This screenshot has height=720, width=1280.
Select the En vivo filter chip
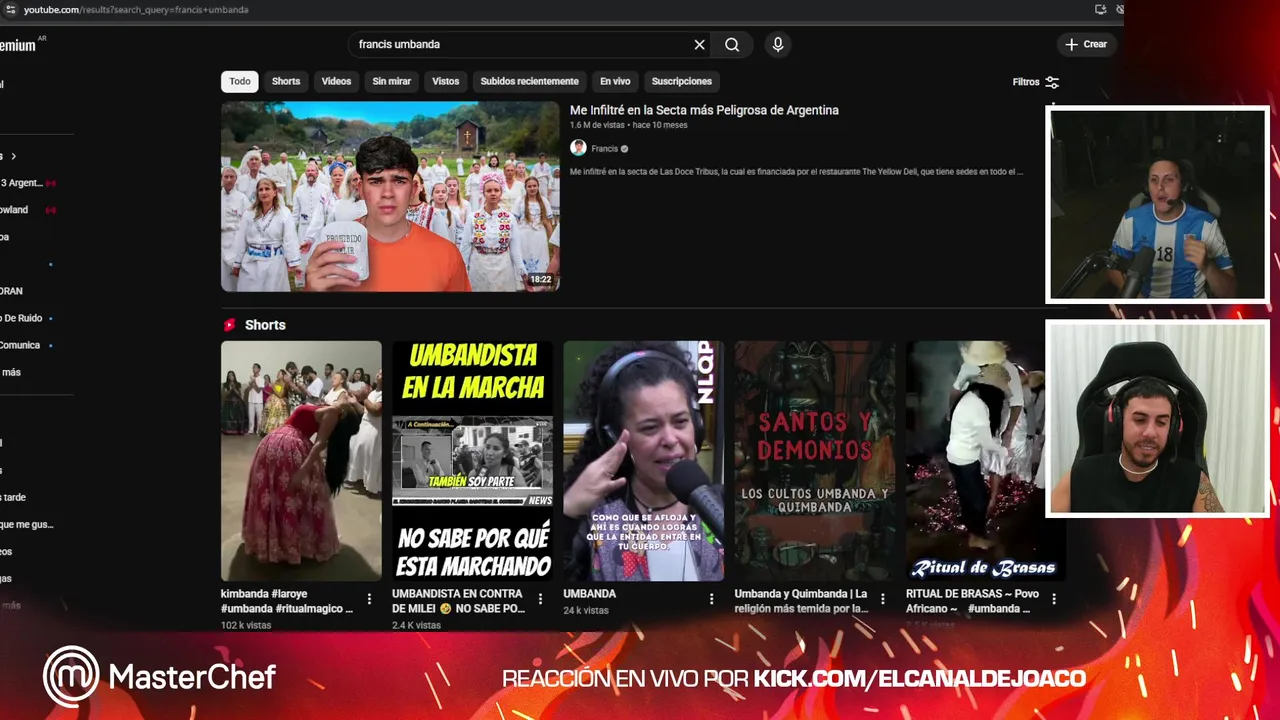[615, 81]
